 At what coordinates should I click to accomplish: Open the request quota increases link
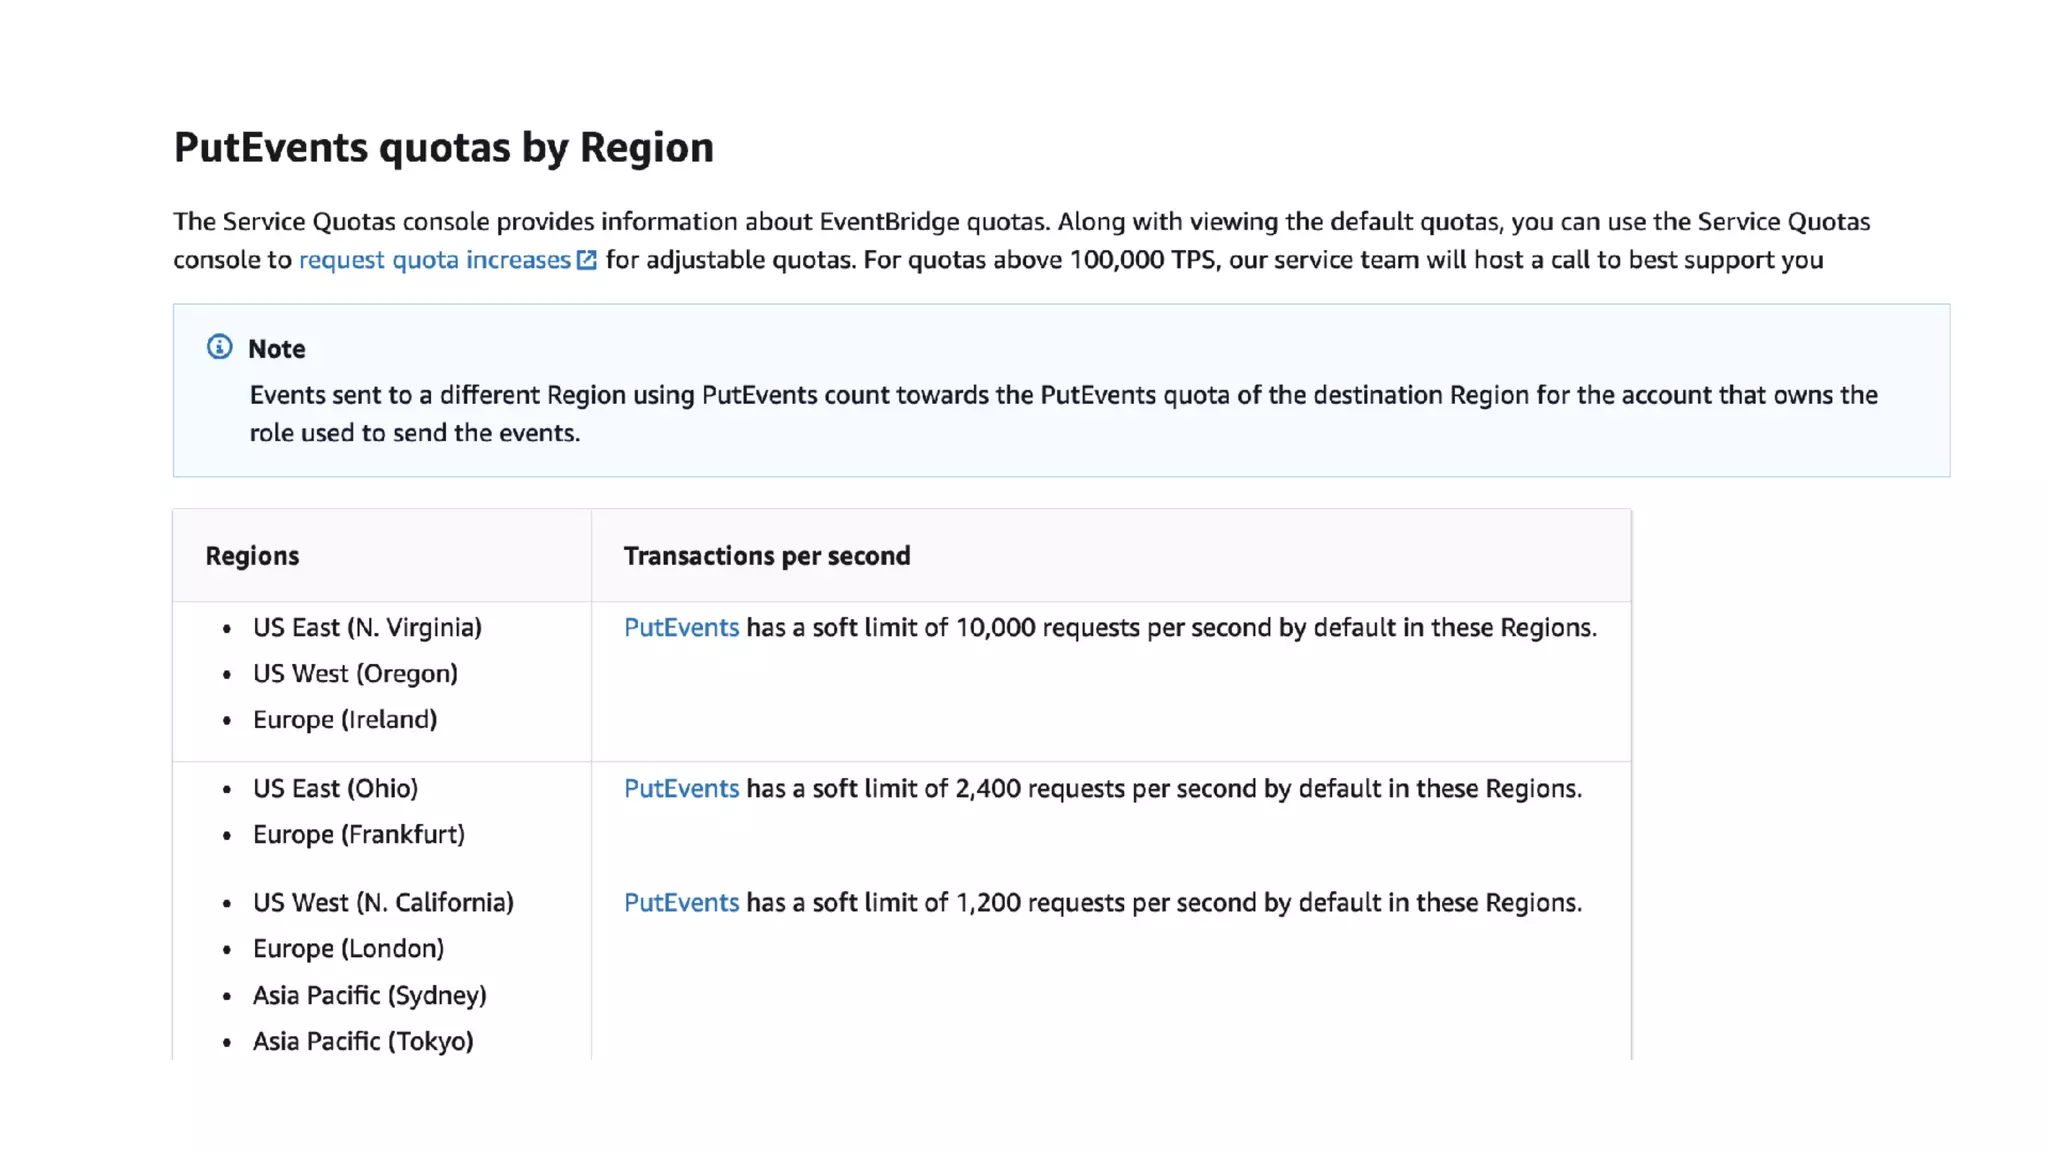434,260
